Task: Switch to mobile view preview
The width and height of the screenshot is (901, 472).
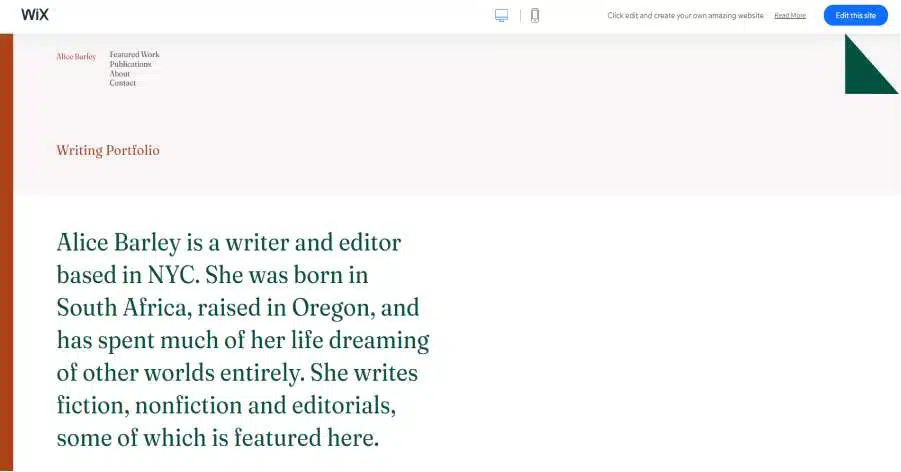Action: pyautogui.click(x=535, y=15)
